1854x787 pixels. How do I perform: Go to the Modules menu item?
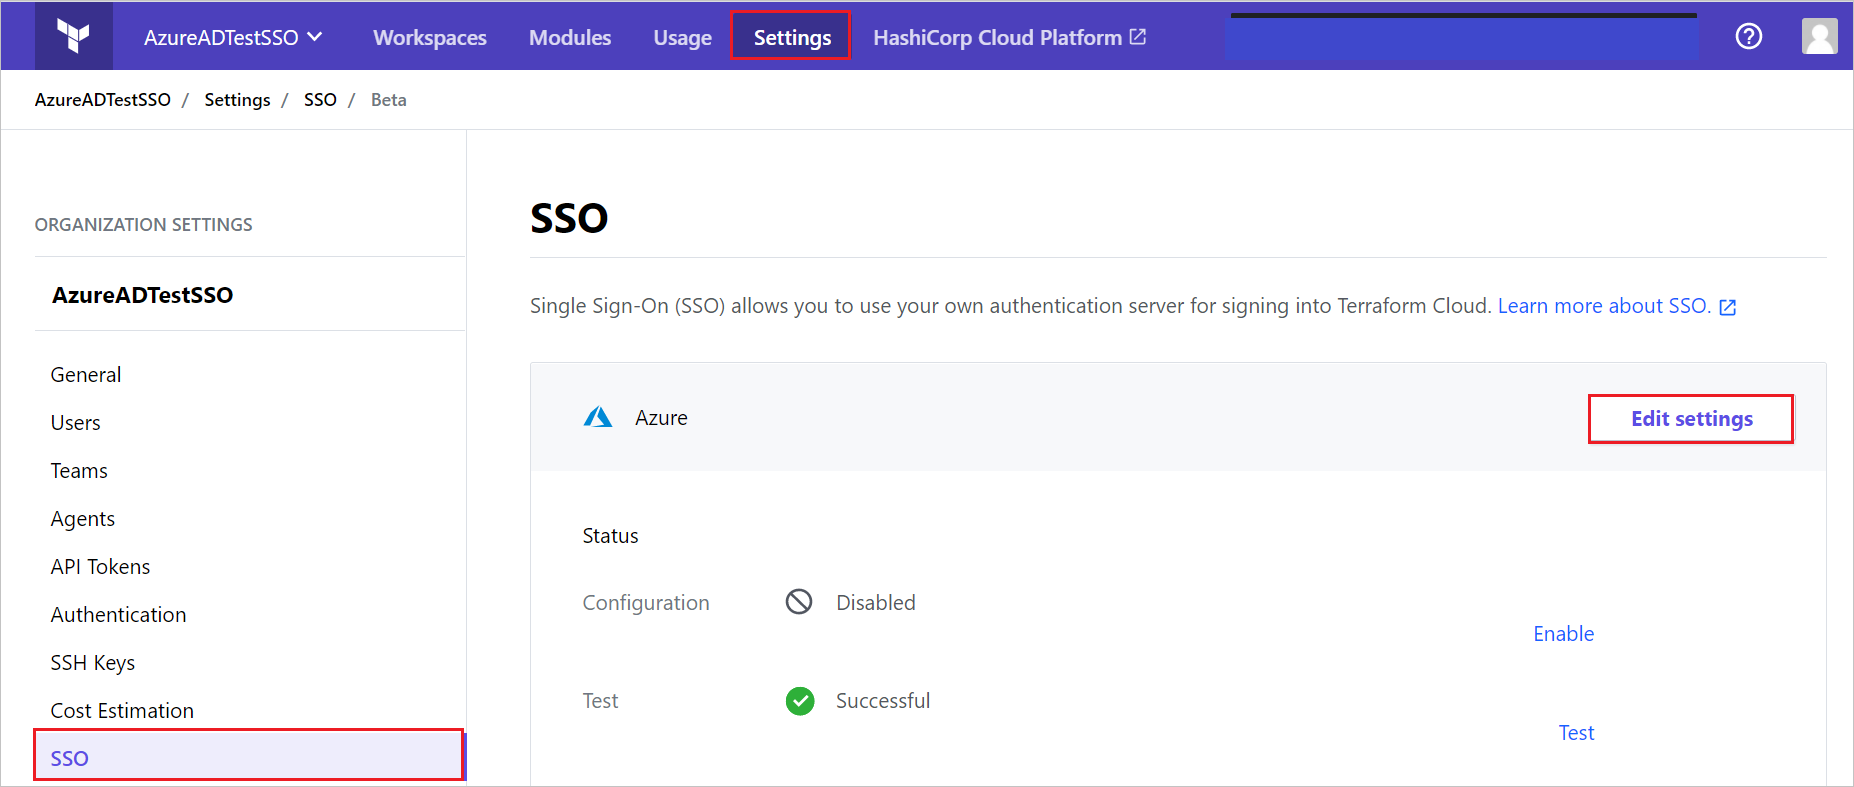click(570, 38)
